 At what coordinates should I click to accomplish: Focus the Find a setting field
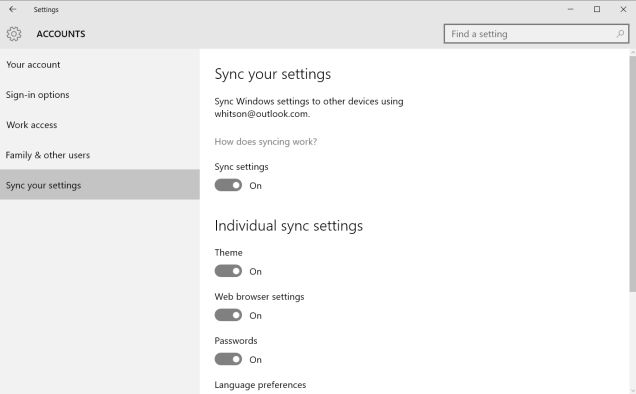[x=536, y=34]
